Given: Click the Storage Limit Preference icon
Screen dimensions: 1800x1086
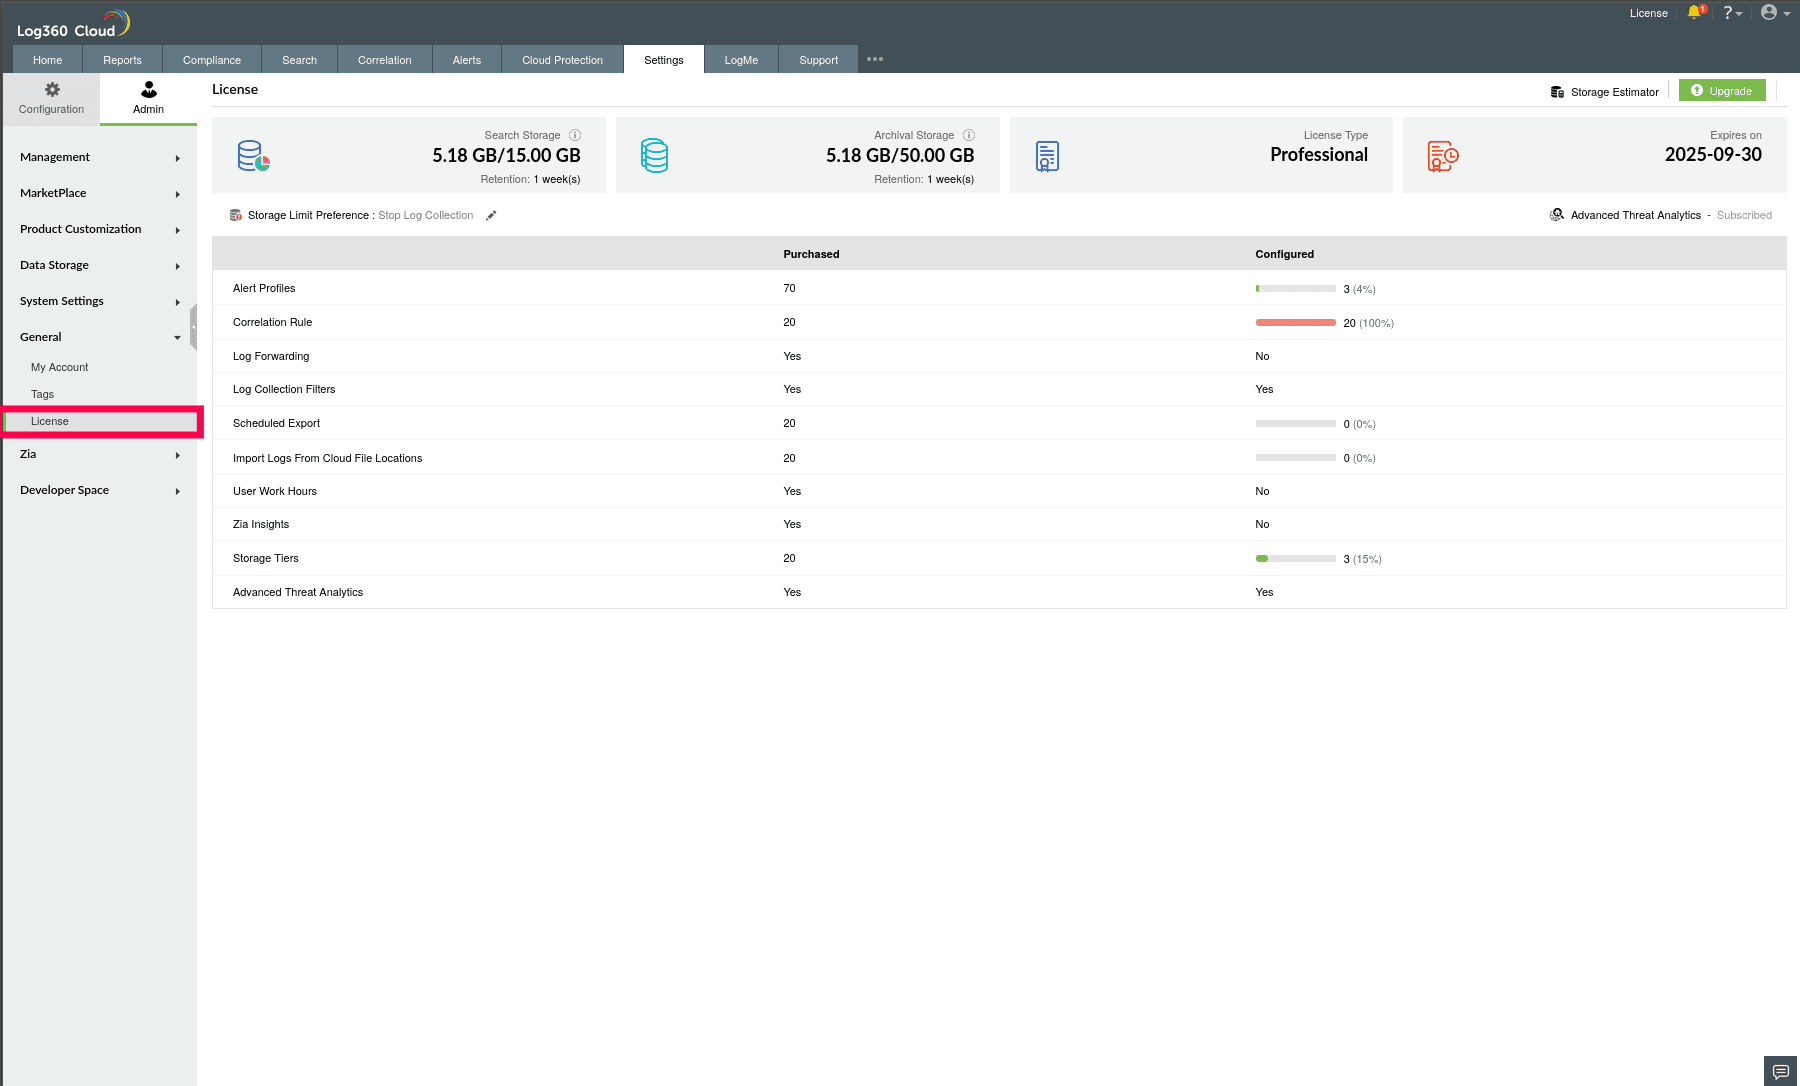Looking at the screenshot, I should click(236, 215).
